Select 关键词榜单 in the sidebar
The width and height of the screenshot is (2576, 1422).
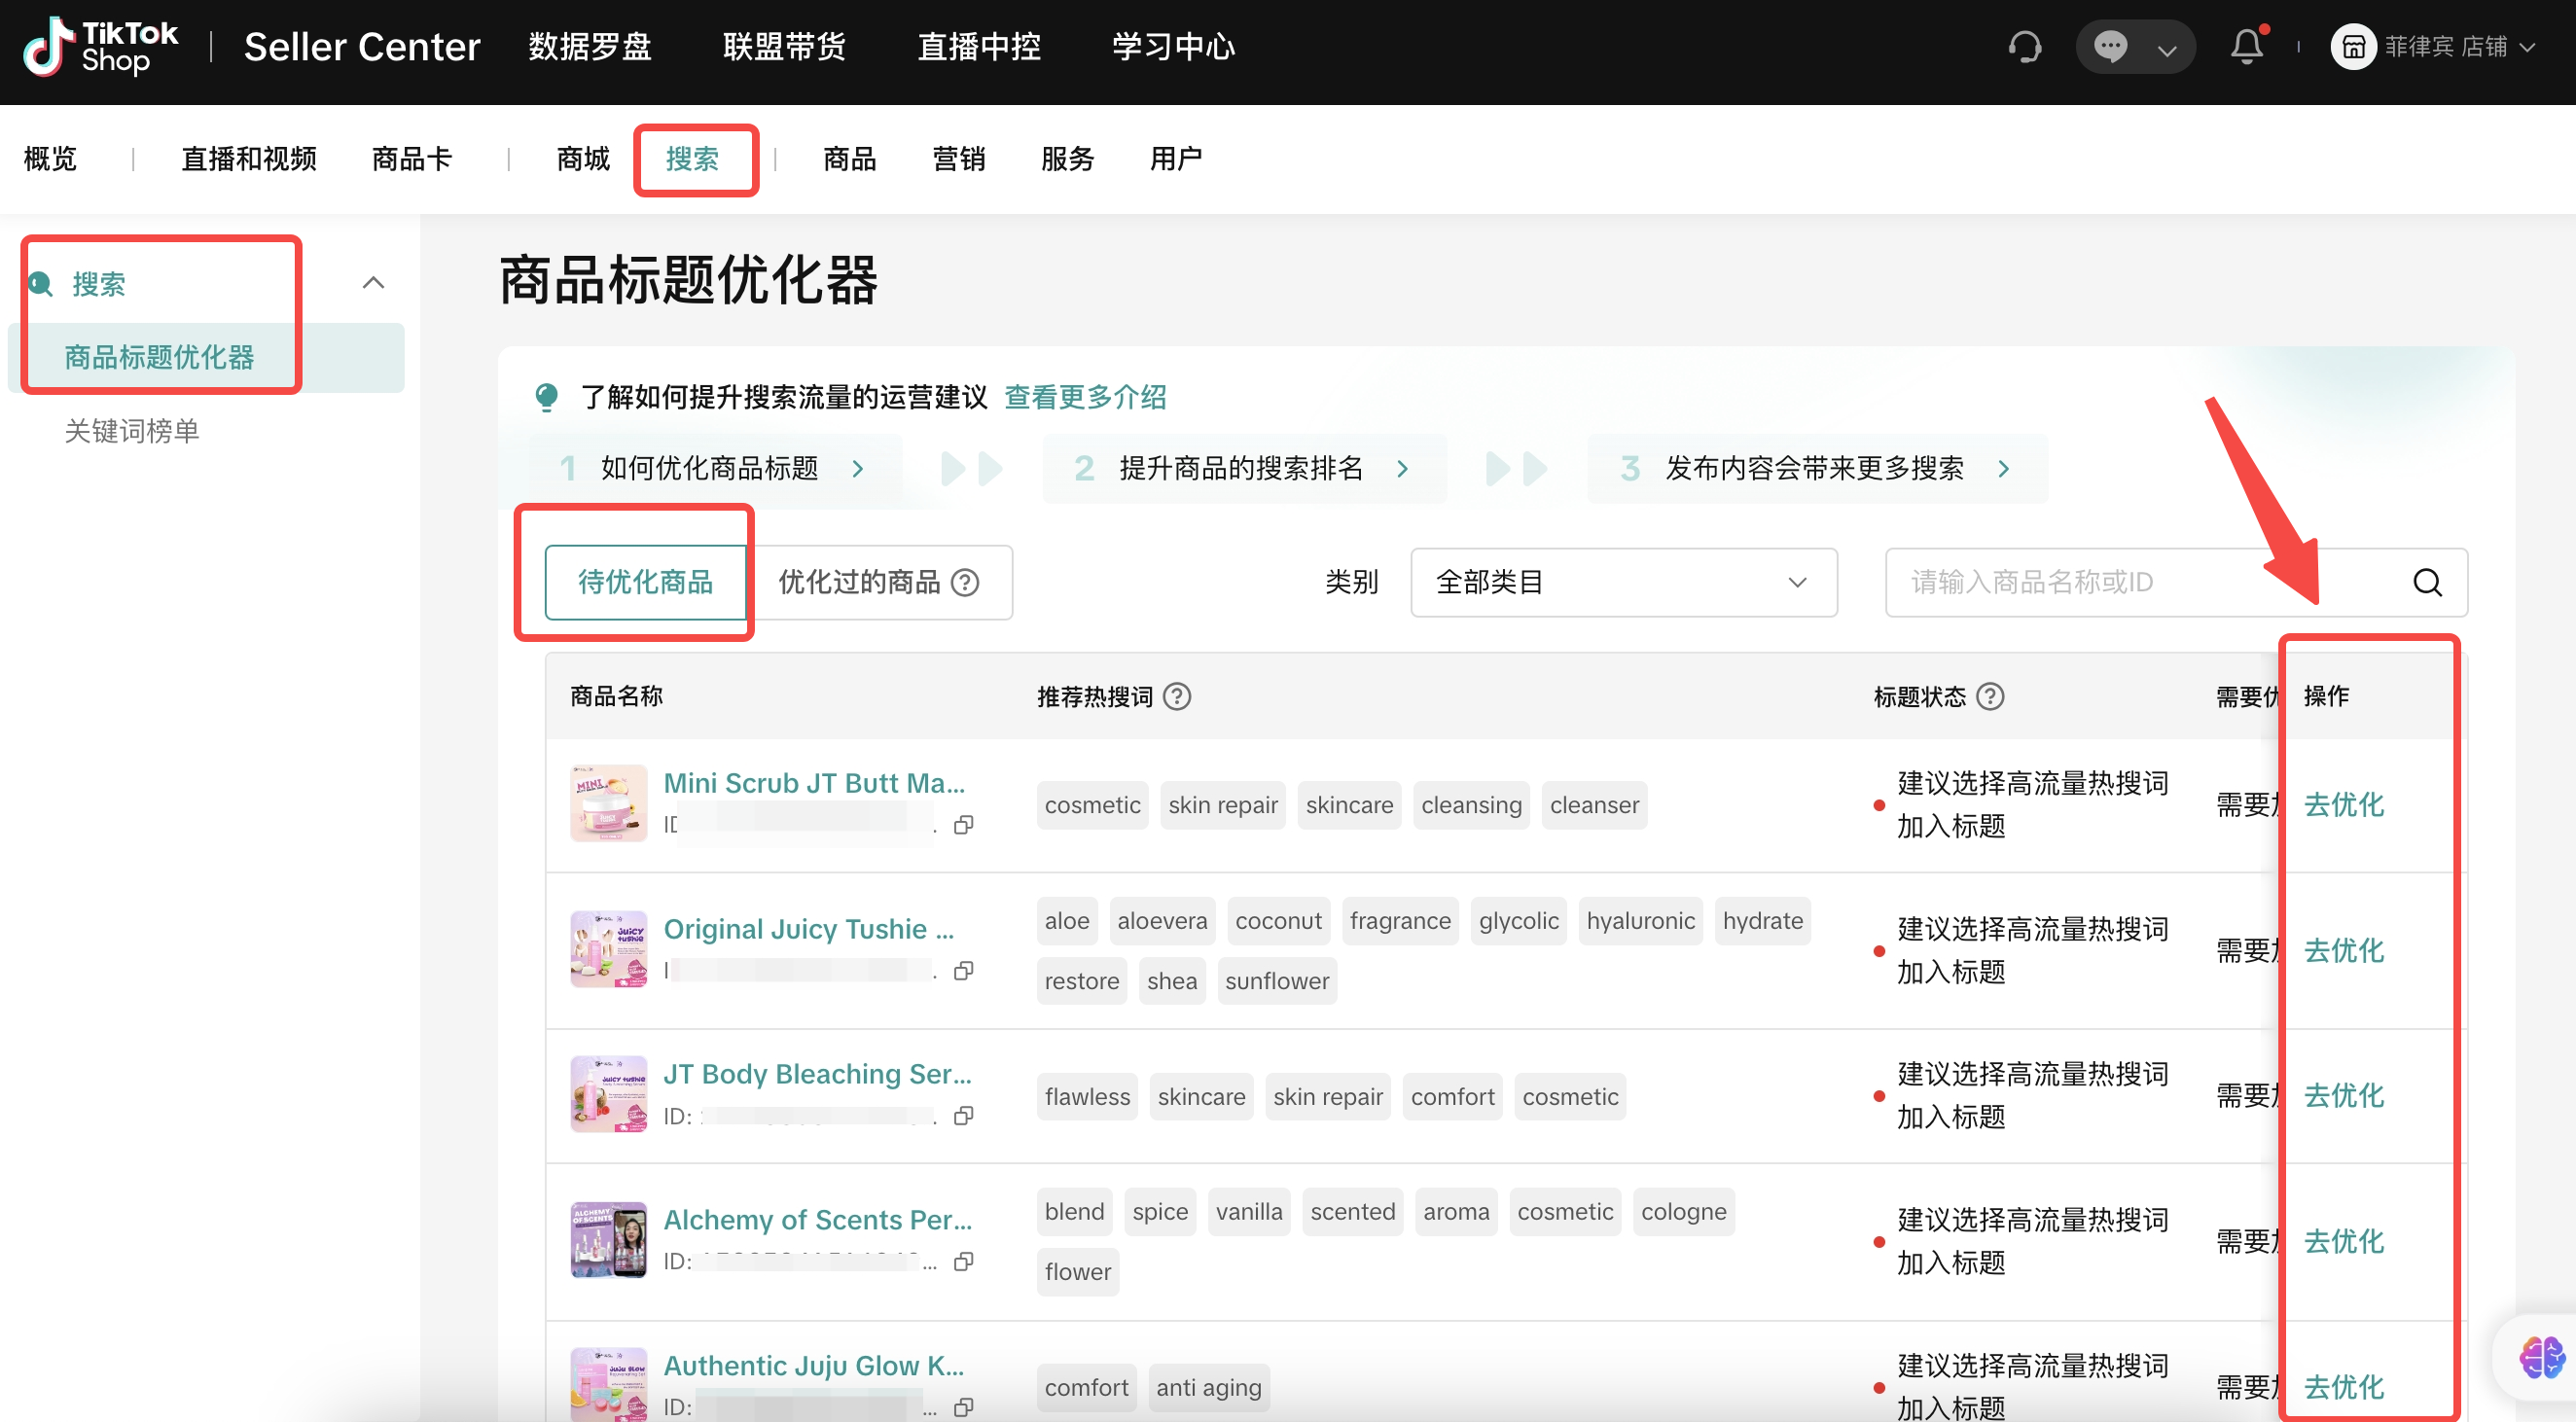[x=131, y=430]
